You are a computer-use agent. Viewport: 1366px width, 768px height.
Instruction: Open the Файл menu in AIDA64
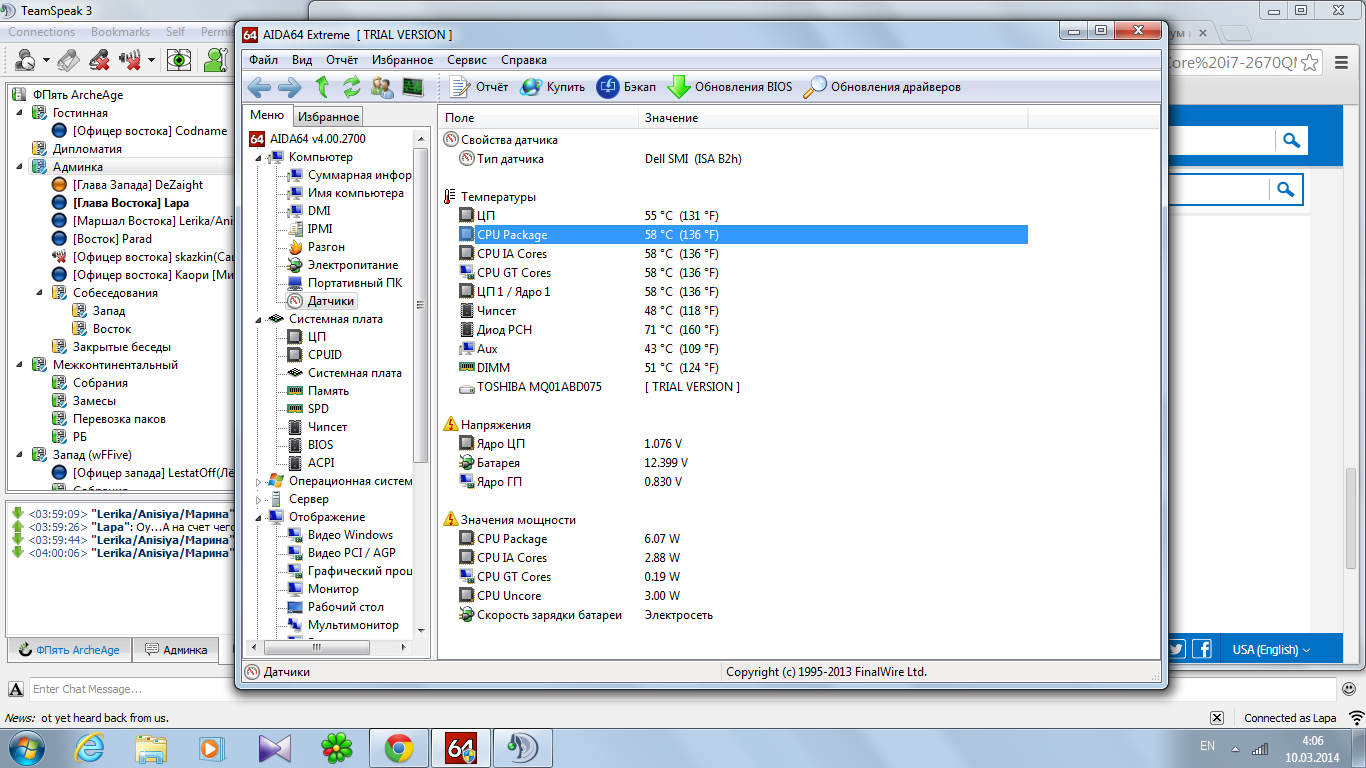click(x=264, y=60)
